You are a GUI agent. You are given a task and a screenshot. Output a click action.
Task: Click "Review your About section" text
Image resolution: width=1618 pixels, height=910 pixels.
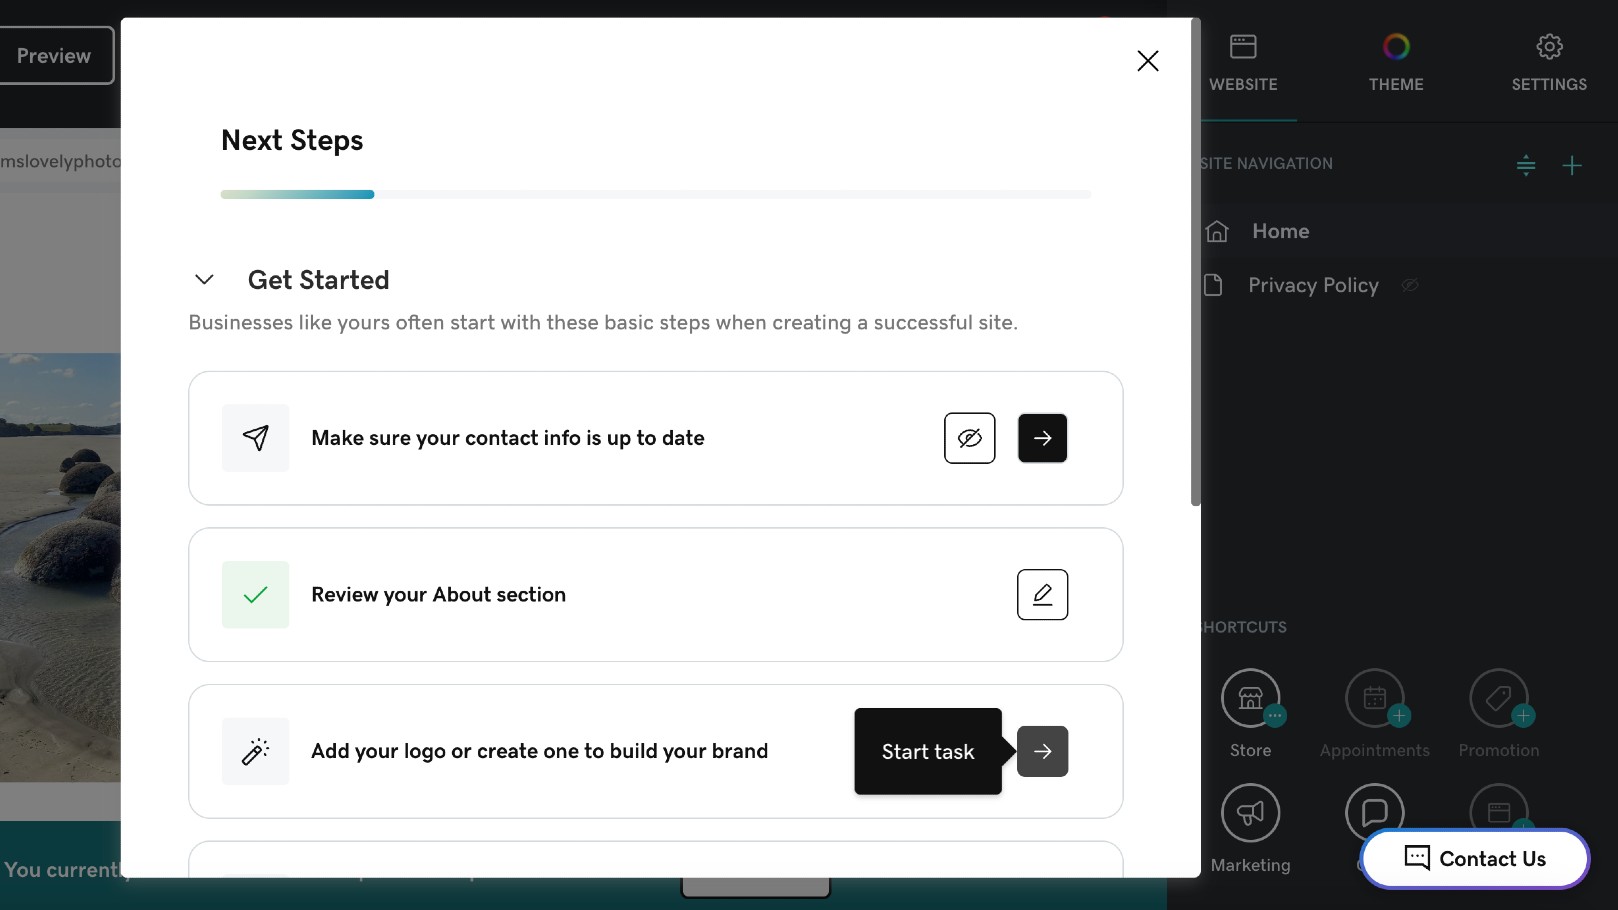pyautogui.click(x=439, y=595)
